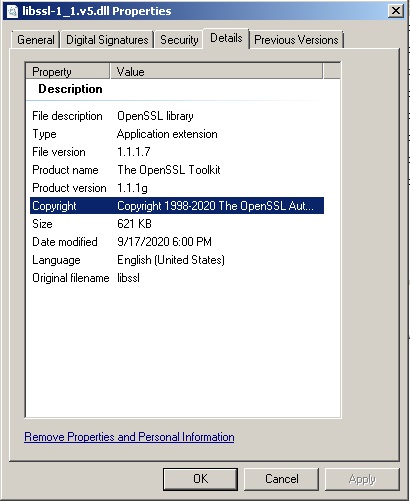Confirm with the OK button
Screen dimensions: 410x501
tap(200, 479)
